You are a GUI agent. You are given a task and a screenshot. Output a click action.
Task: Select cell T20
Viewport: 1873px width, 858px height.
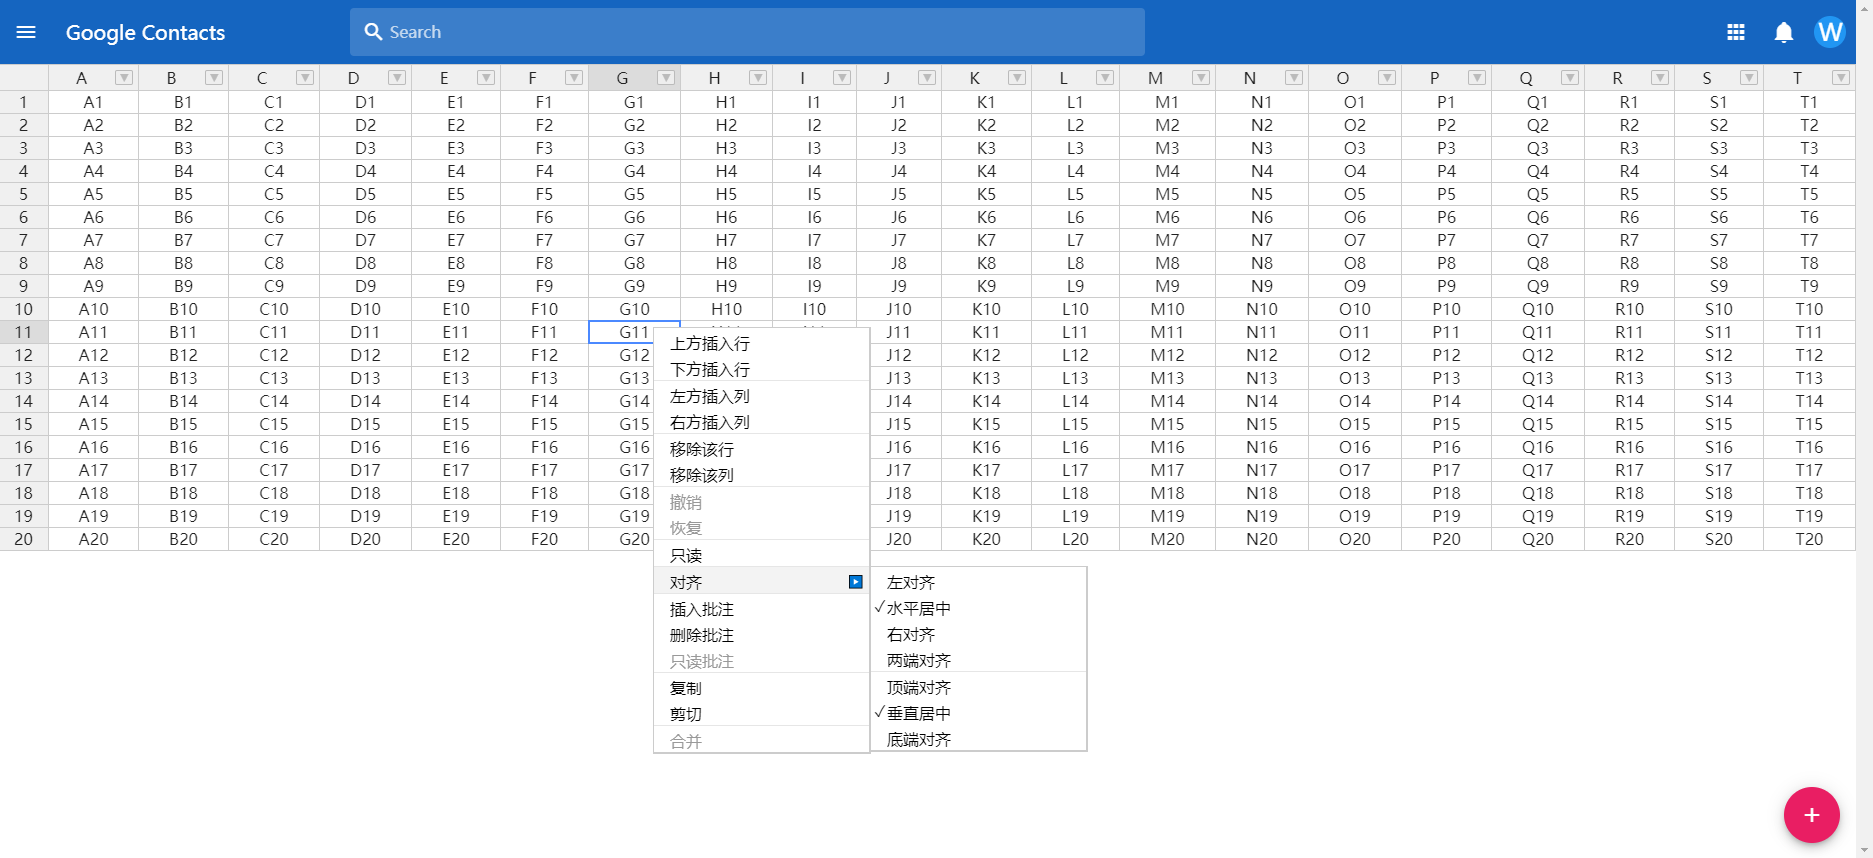[1809, 539]
